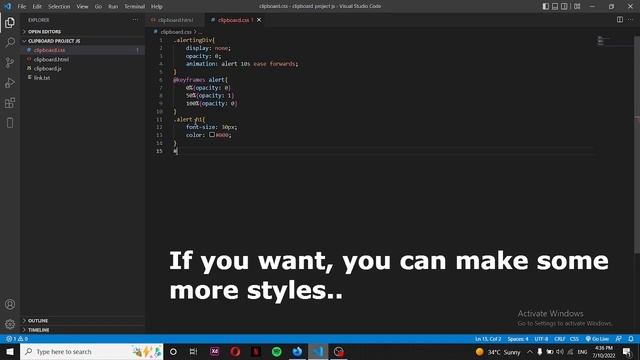Screen dimensions: 640x360
Task: Open the Accounts menu icon
Action: pyautogui.click(x=10, y=304)
